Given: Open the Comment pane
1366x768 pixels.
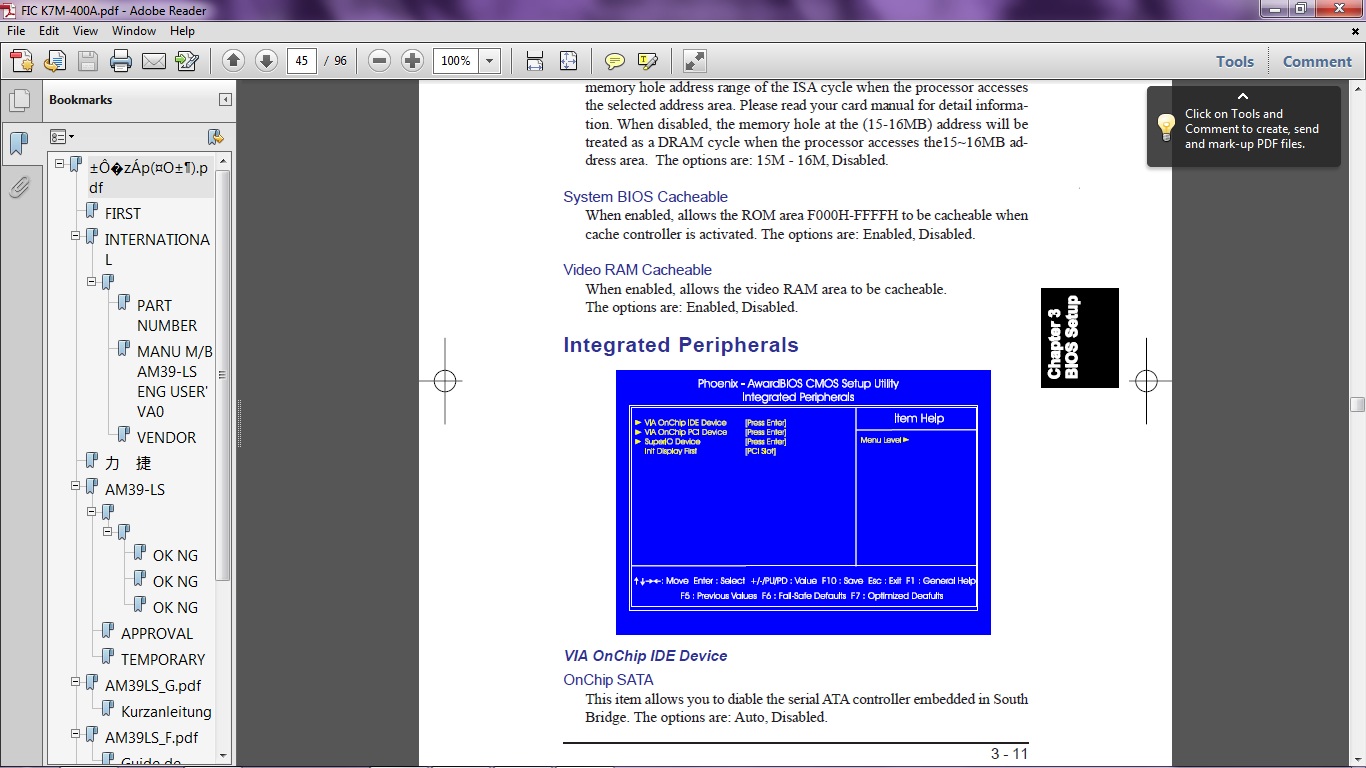Looking at the screenshot, I should 1317,61.
